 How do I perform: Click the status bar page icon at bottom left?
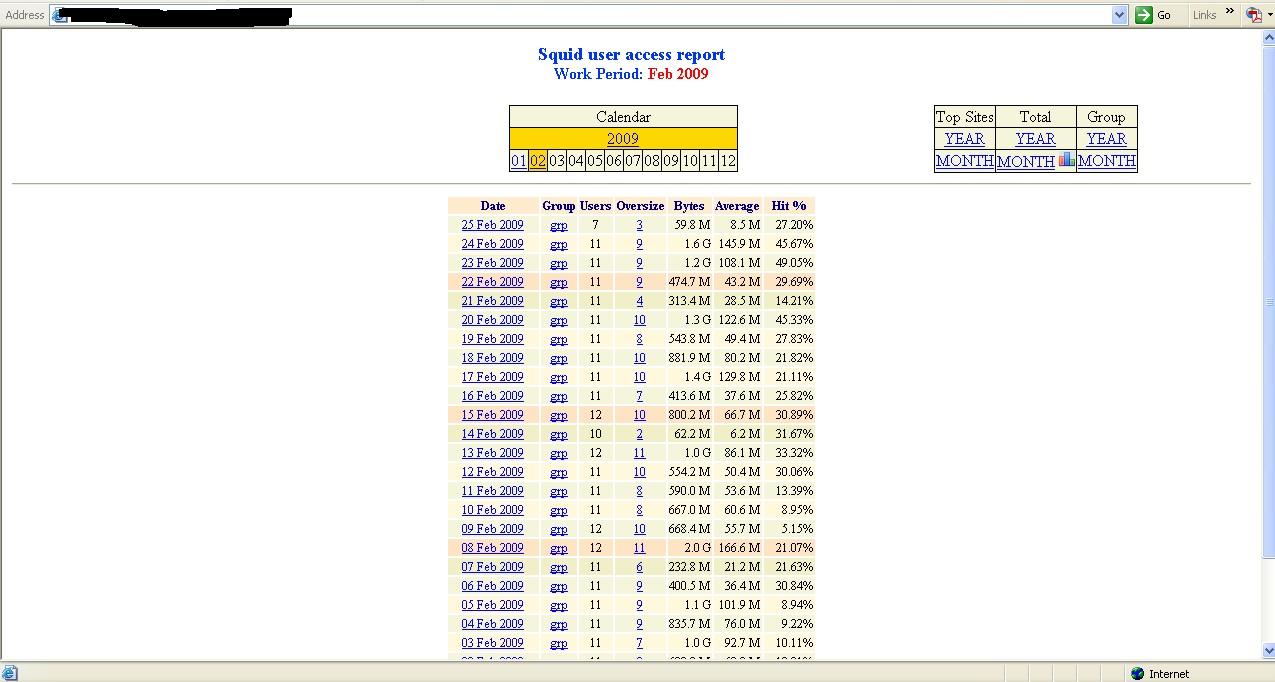[10, 673]
